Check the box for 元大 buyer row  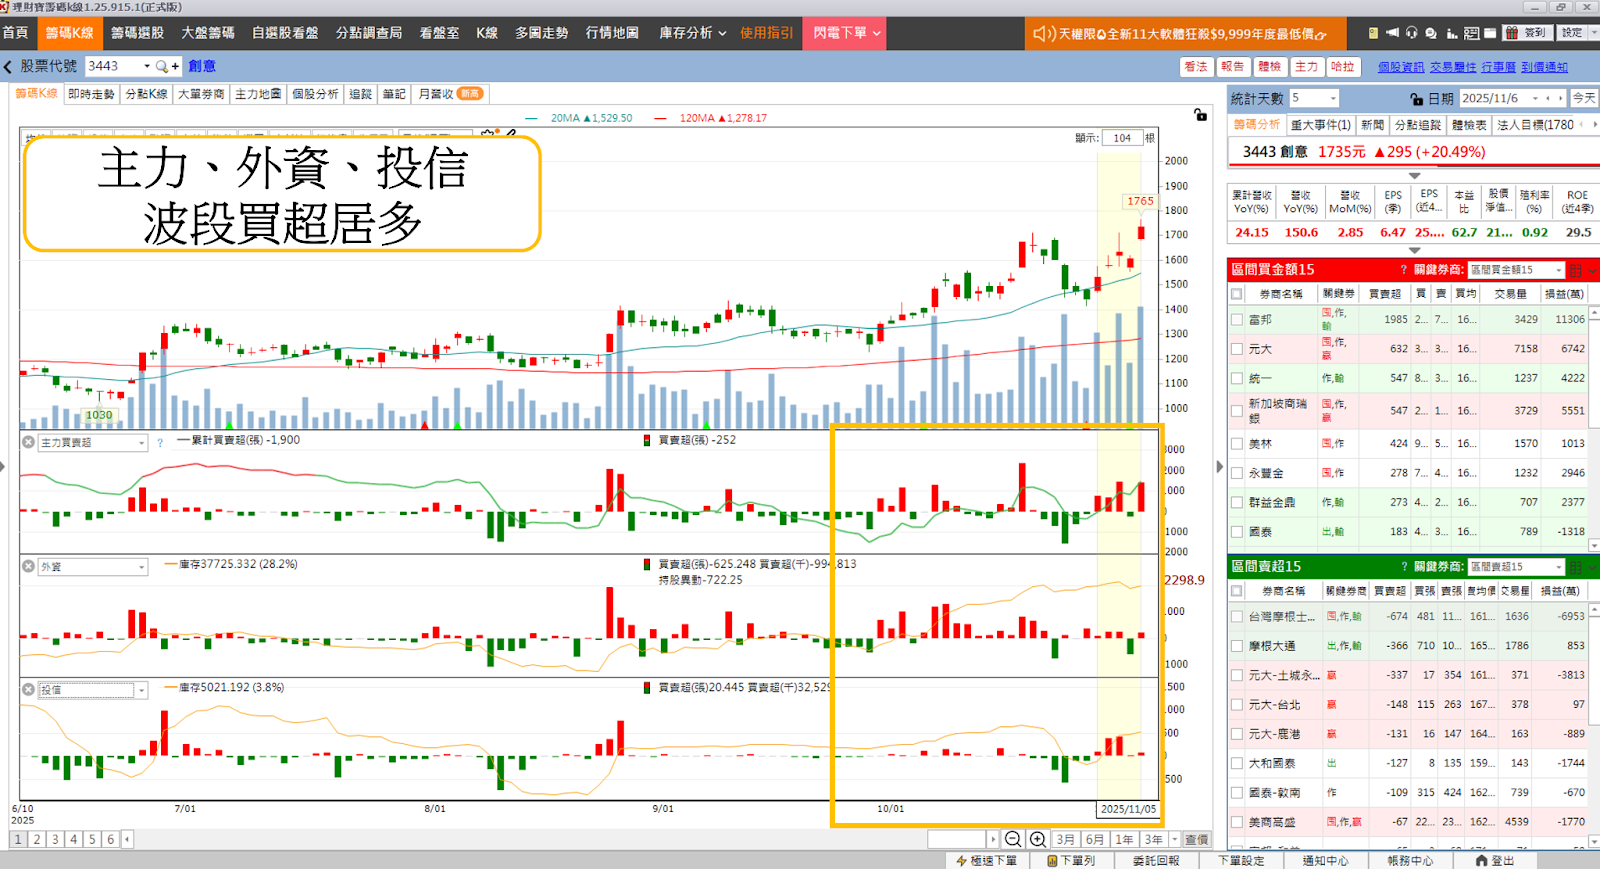pyautogui.click(x=1237, y=349)
